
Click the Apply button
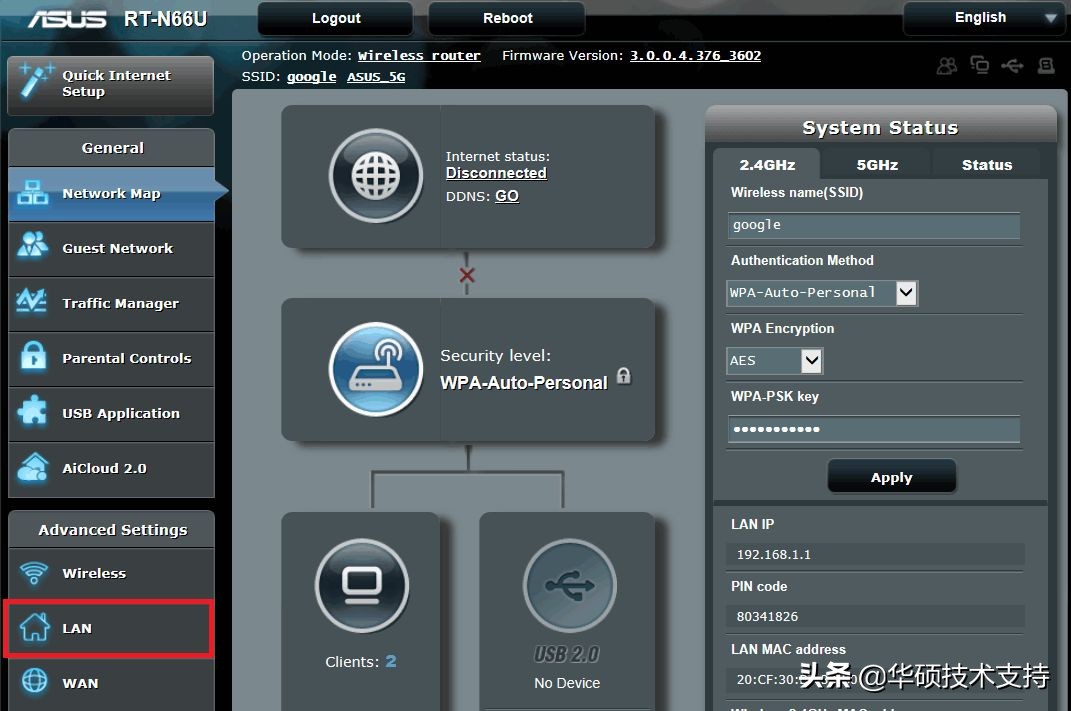coord(891,477)
